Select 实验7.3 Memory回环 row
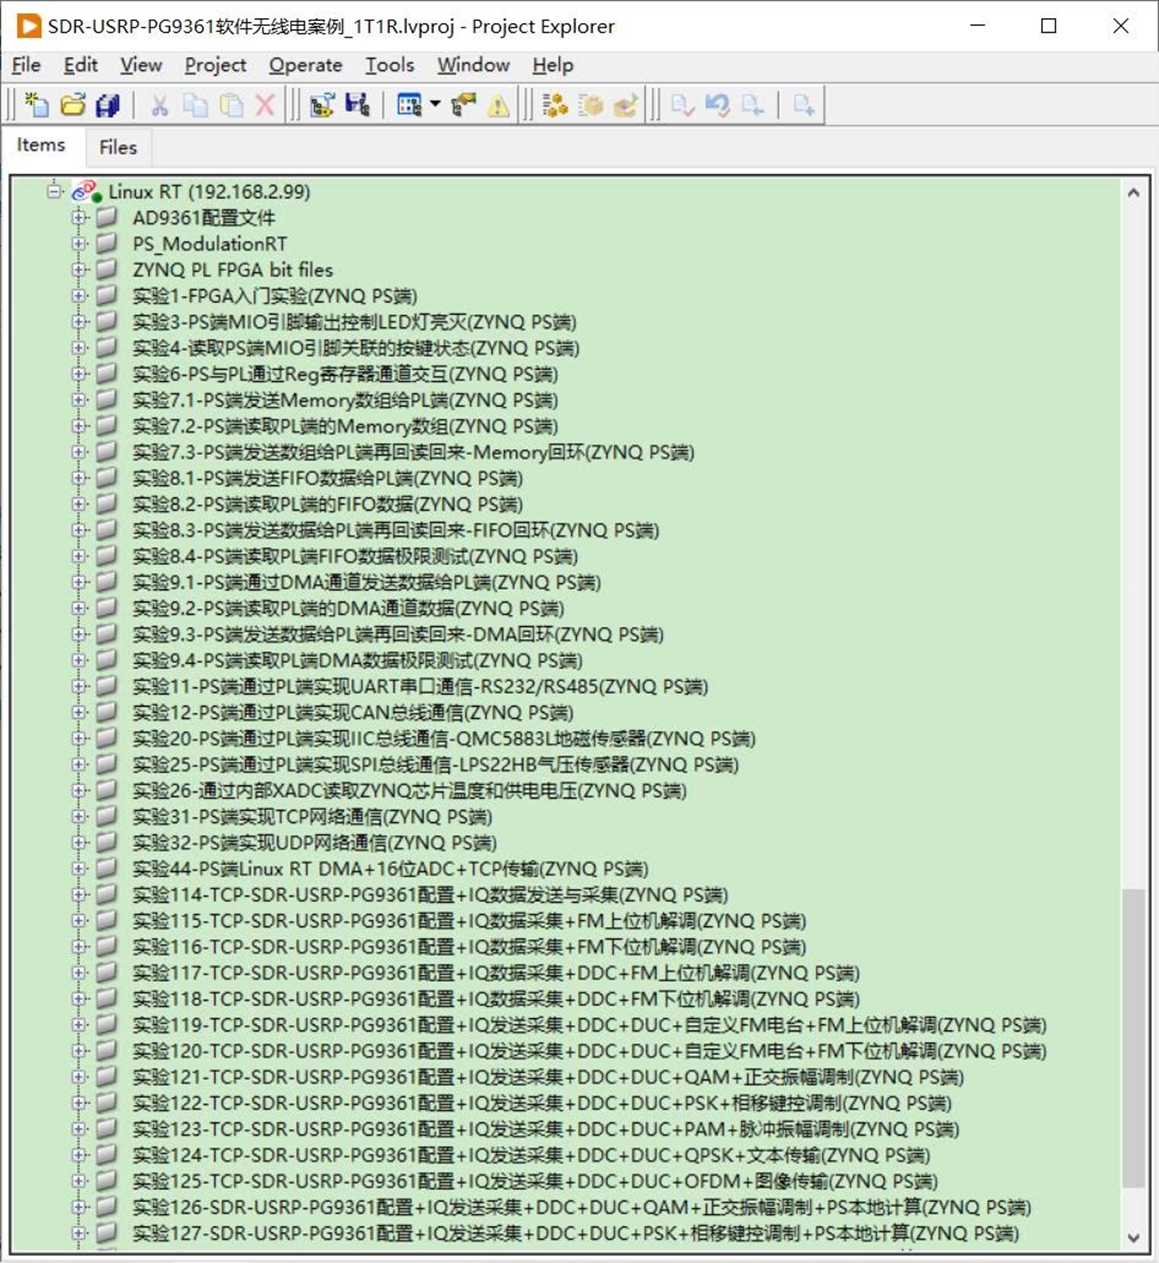Viewport: 1159px width, 1263px height. tap(413, 452)
